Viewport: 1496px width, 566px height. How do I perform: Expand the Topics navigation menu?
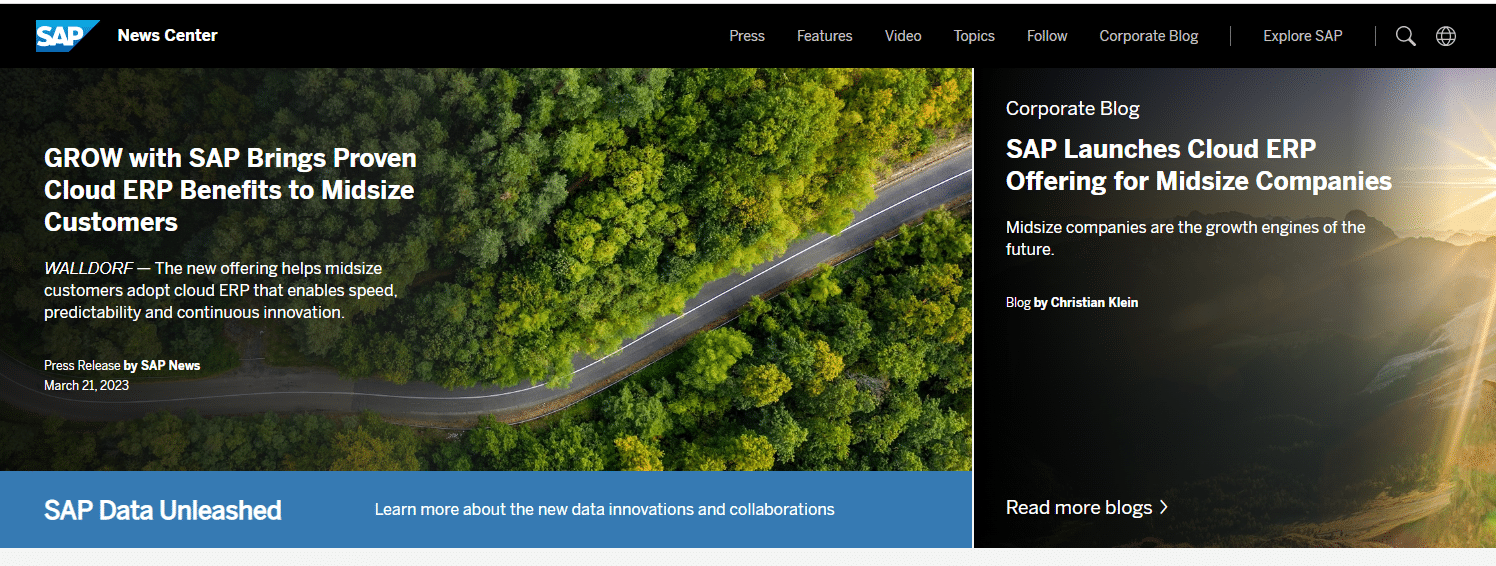click(973, 36)
